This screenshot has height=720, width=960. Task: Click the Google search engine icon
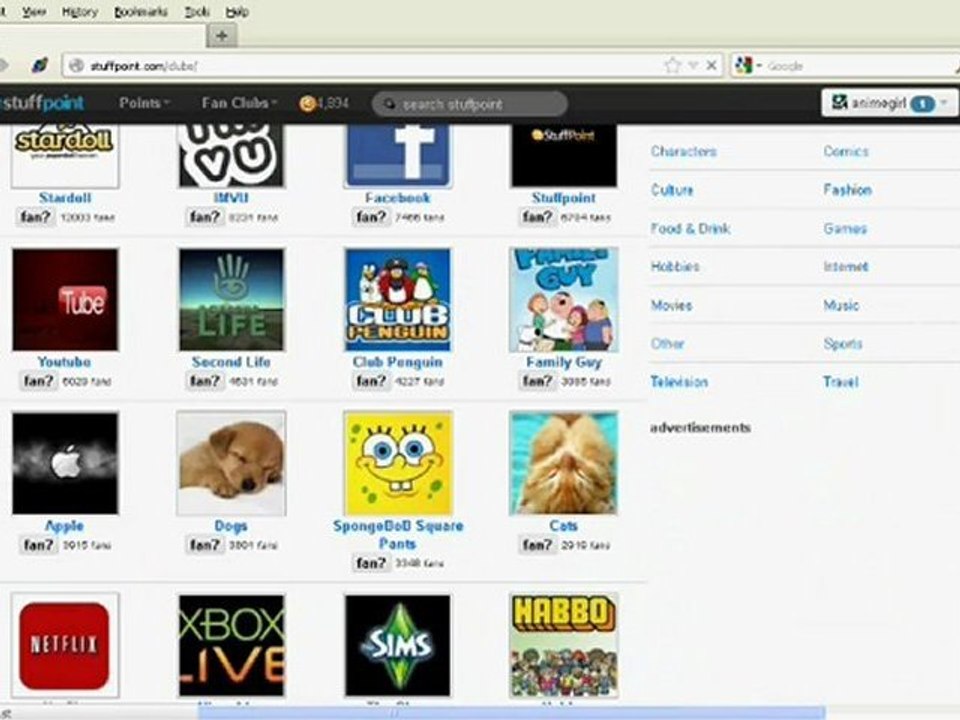(x=743, y=66)
